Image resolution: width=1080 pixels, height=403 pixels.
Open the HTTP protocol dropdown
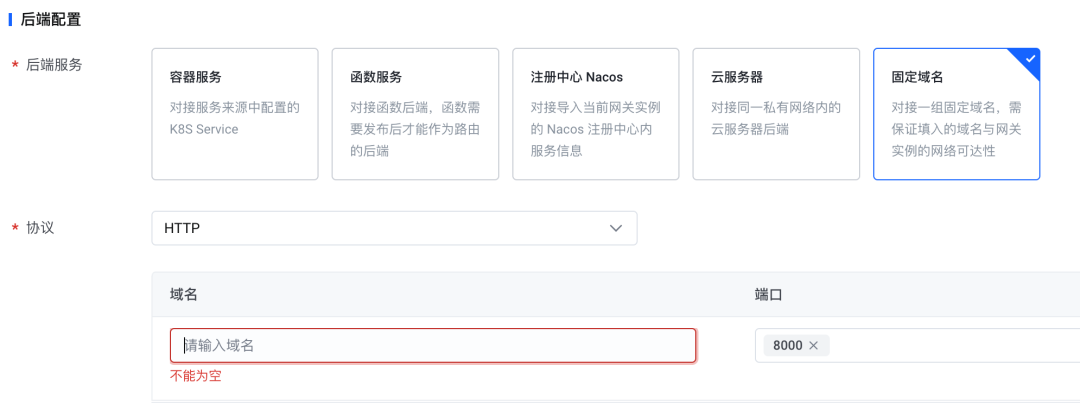tap(393, 228)
